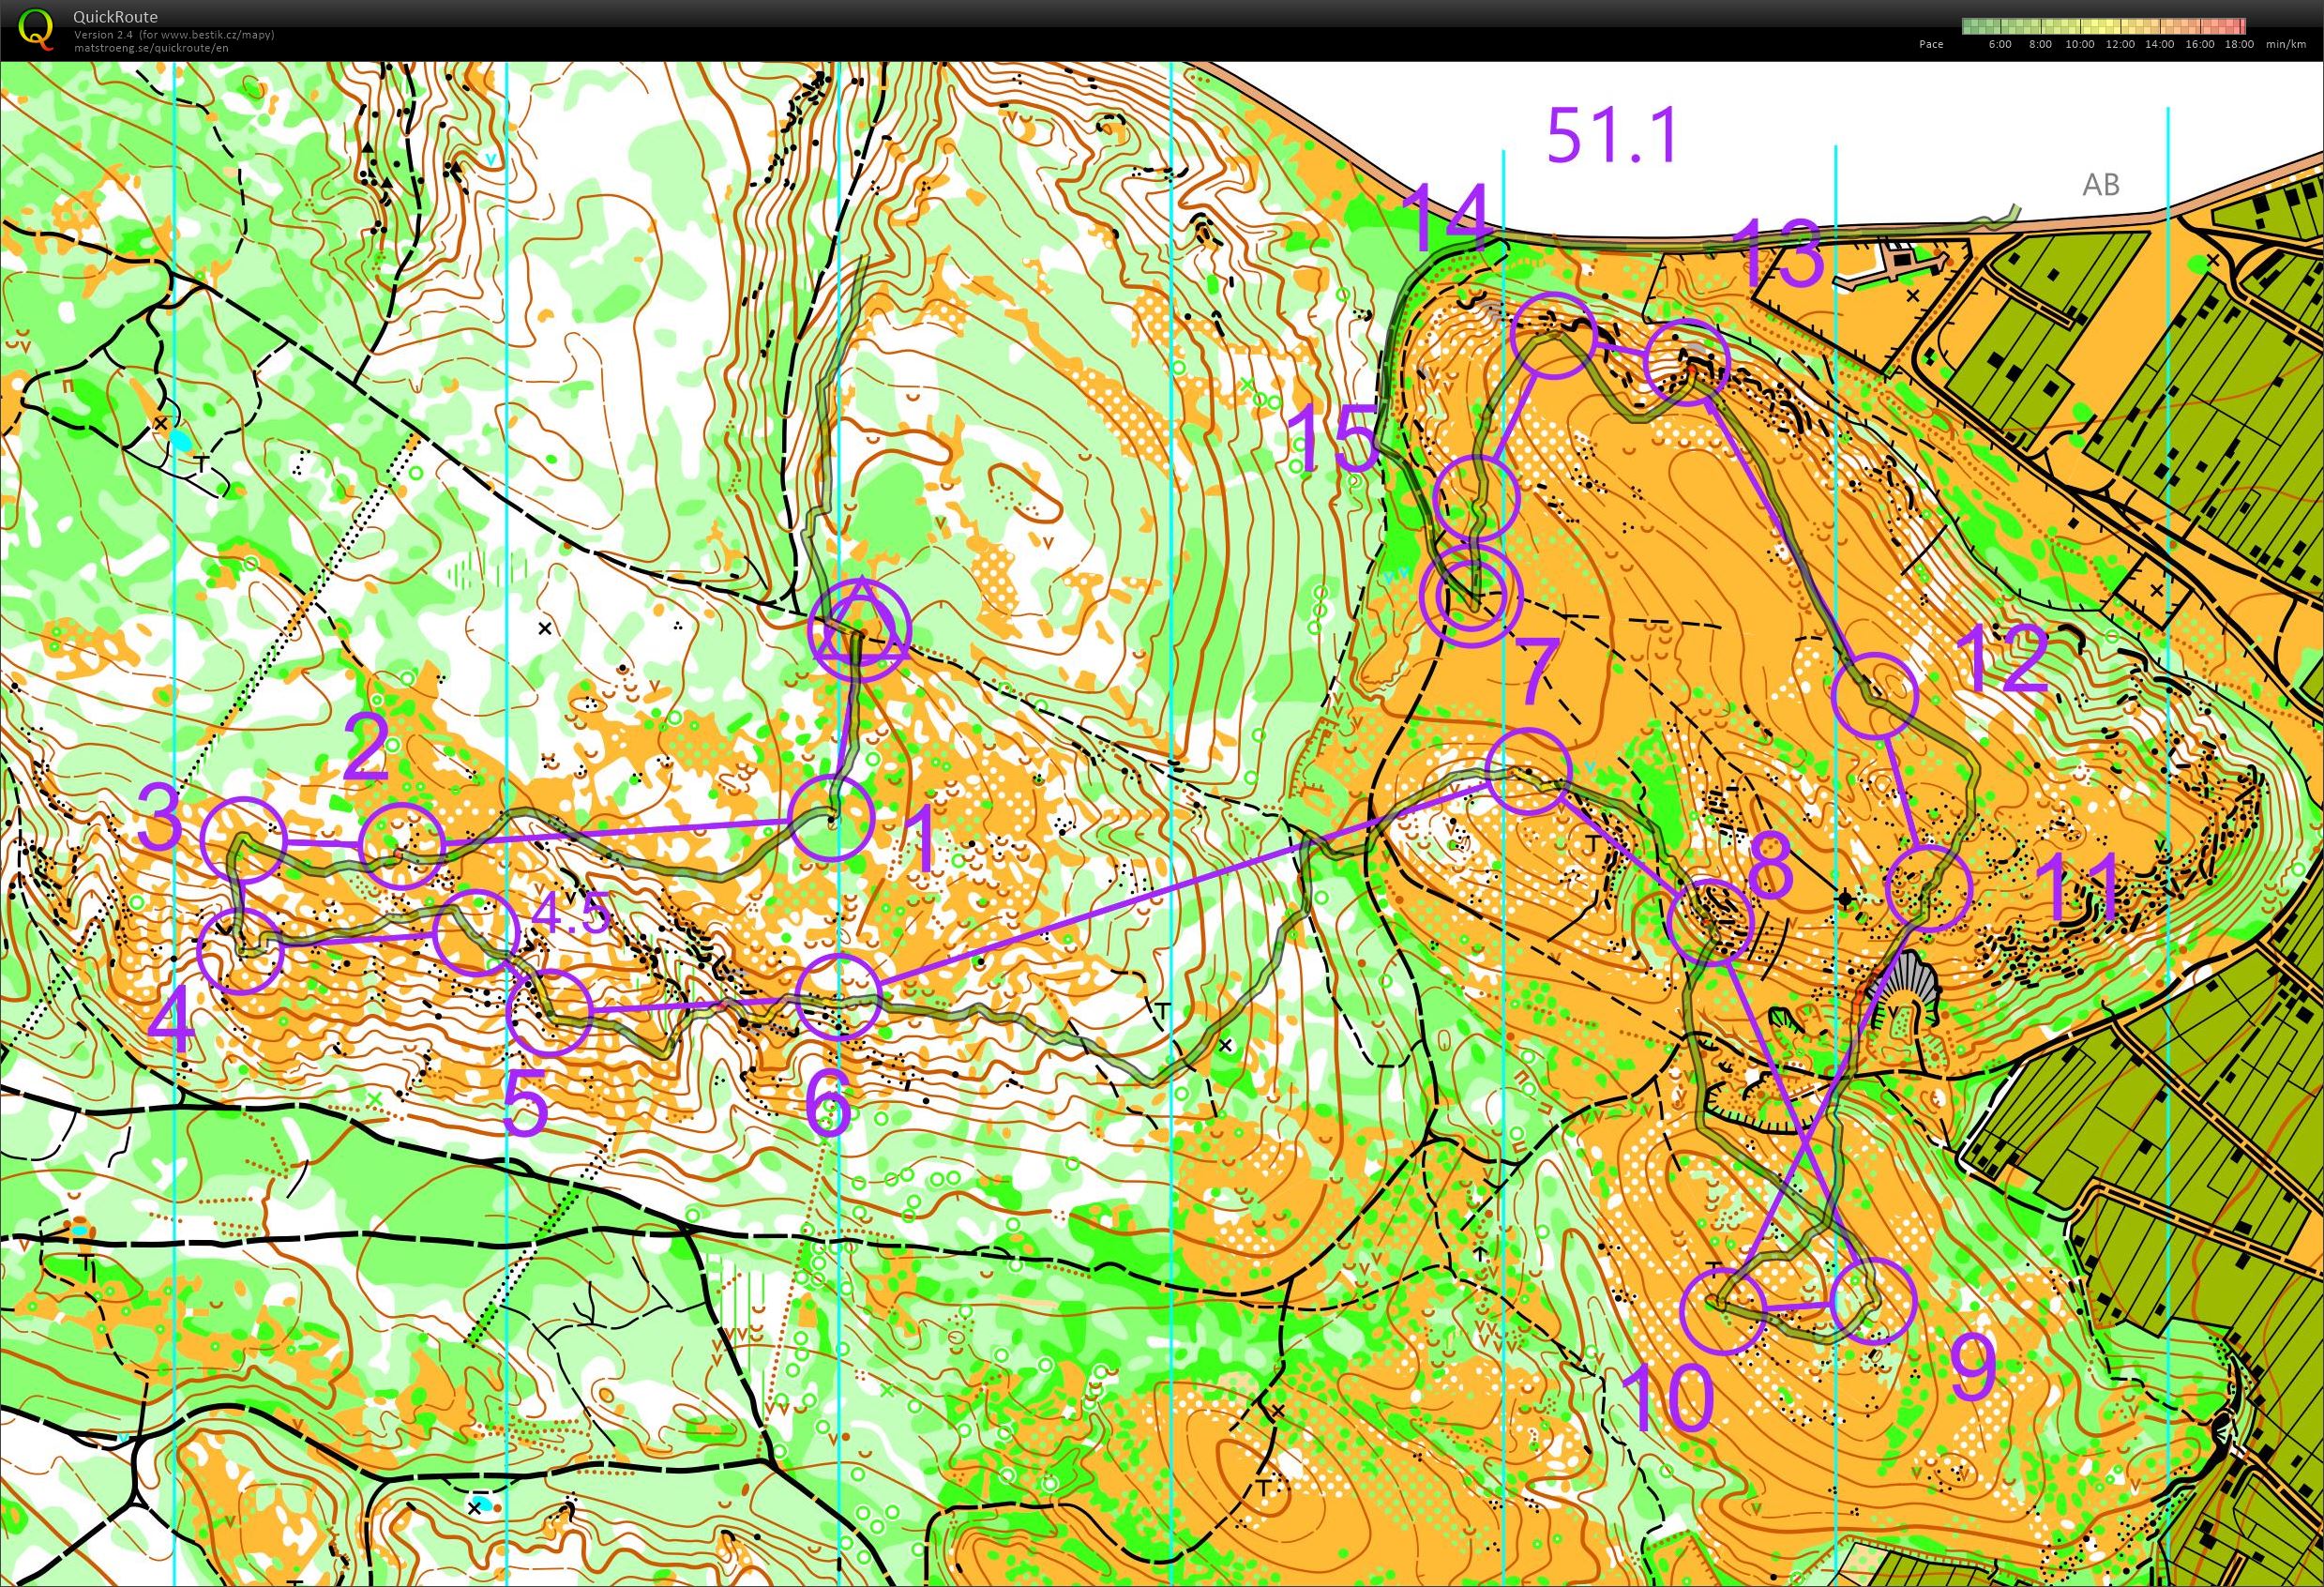Select control circle number 6
This screenshot has height=1587, width=2324.
pos(838,995)
